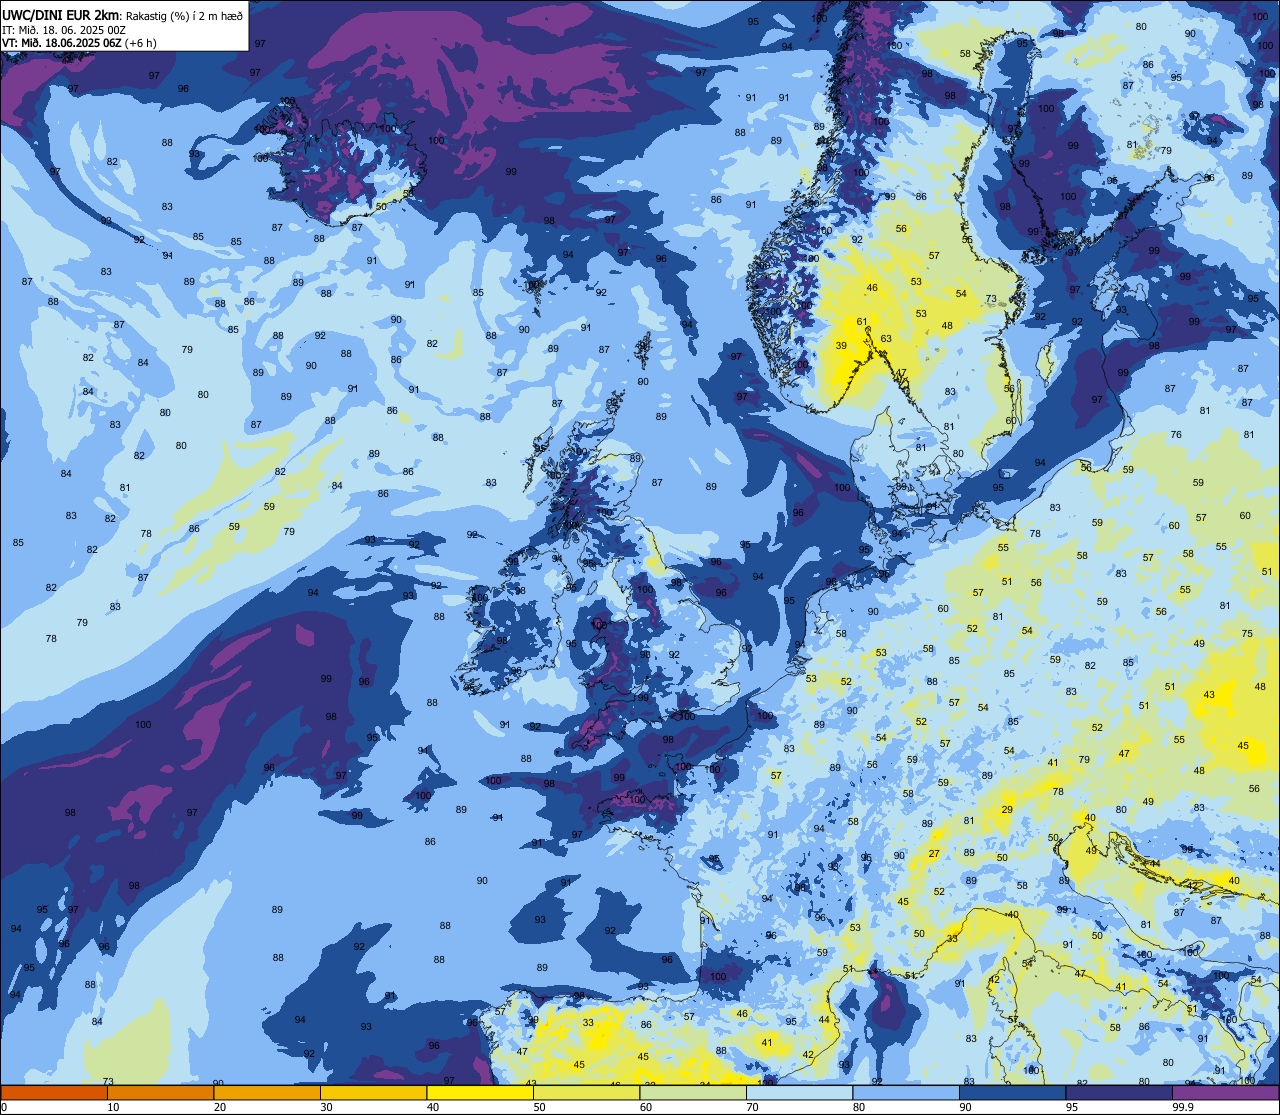The height and width of the screenshot is (1115, 1280).
Task: Click the valid time line 'VT: Mið. 18.06.2025 06Z (+6 h)'
Action: [x=79, y=43]
